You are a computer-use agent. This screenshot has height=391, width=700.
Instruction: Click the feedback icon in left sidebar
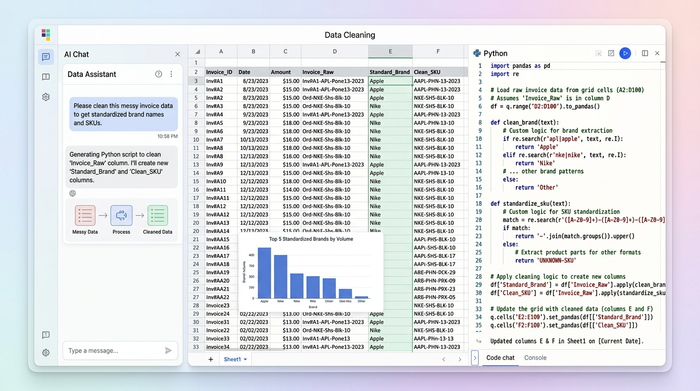pos(46,335)
